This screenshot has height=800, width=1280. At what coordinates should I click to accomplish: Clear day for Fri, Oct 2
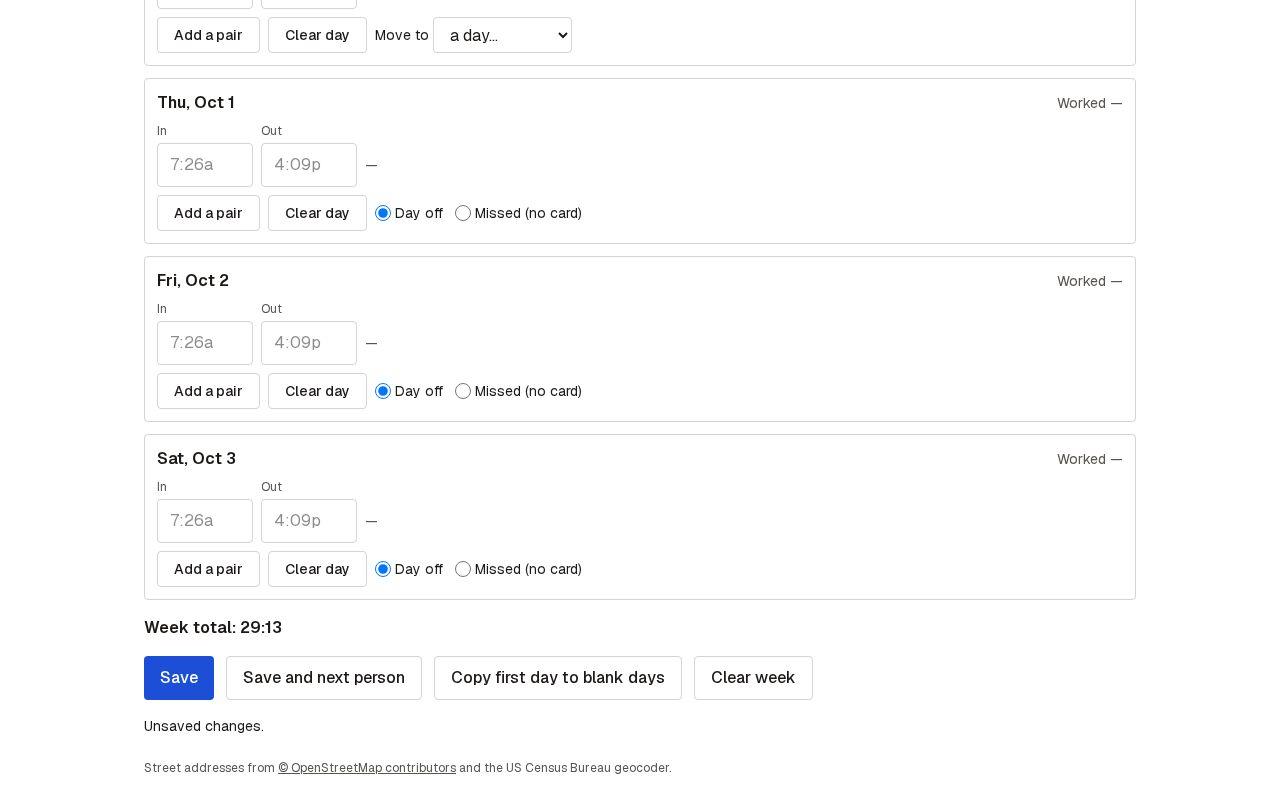click(317, 391)
